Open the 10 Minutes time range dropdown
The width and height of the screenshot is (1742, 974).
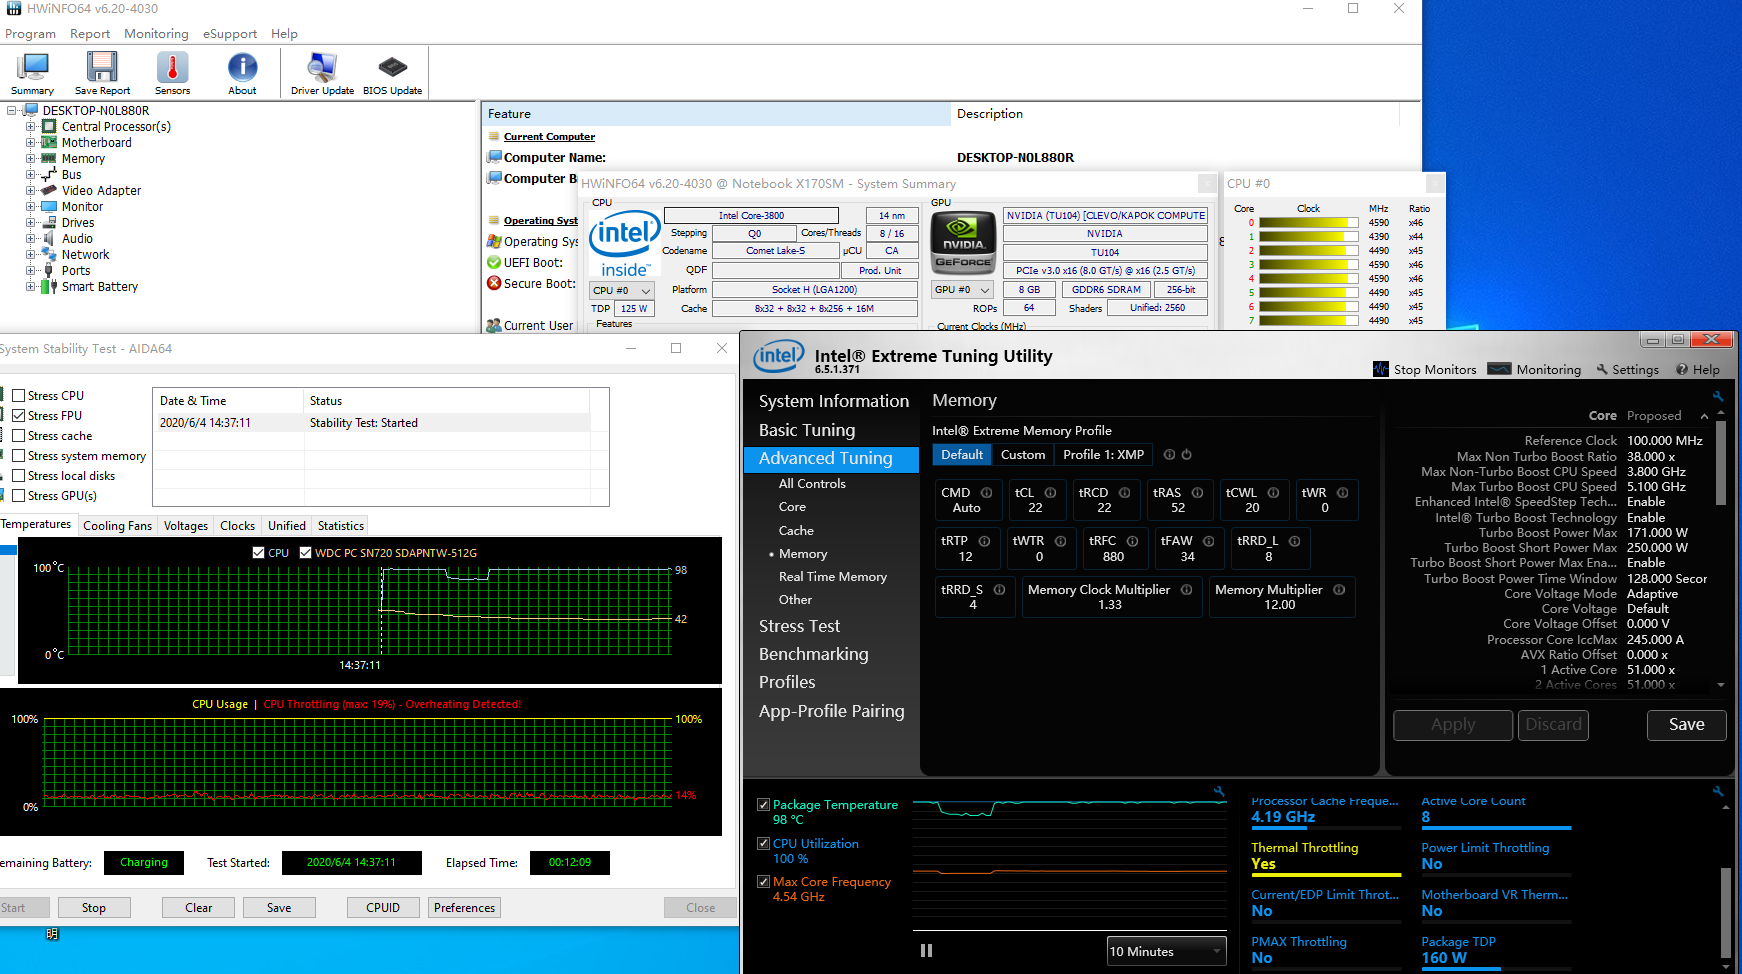(1166, 951)
